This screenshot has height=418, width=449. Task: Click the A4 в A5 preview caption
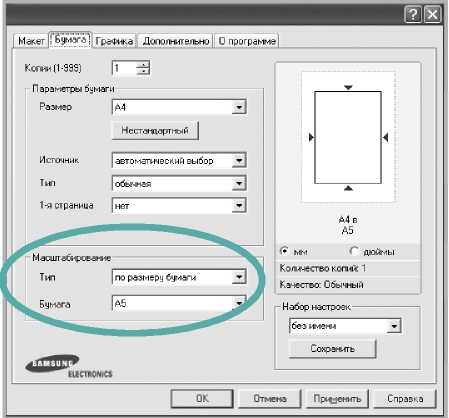pyautogui.click(x=348, y=225)
